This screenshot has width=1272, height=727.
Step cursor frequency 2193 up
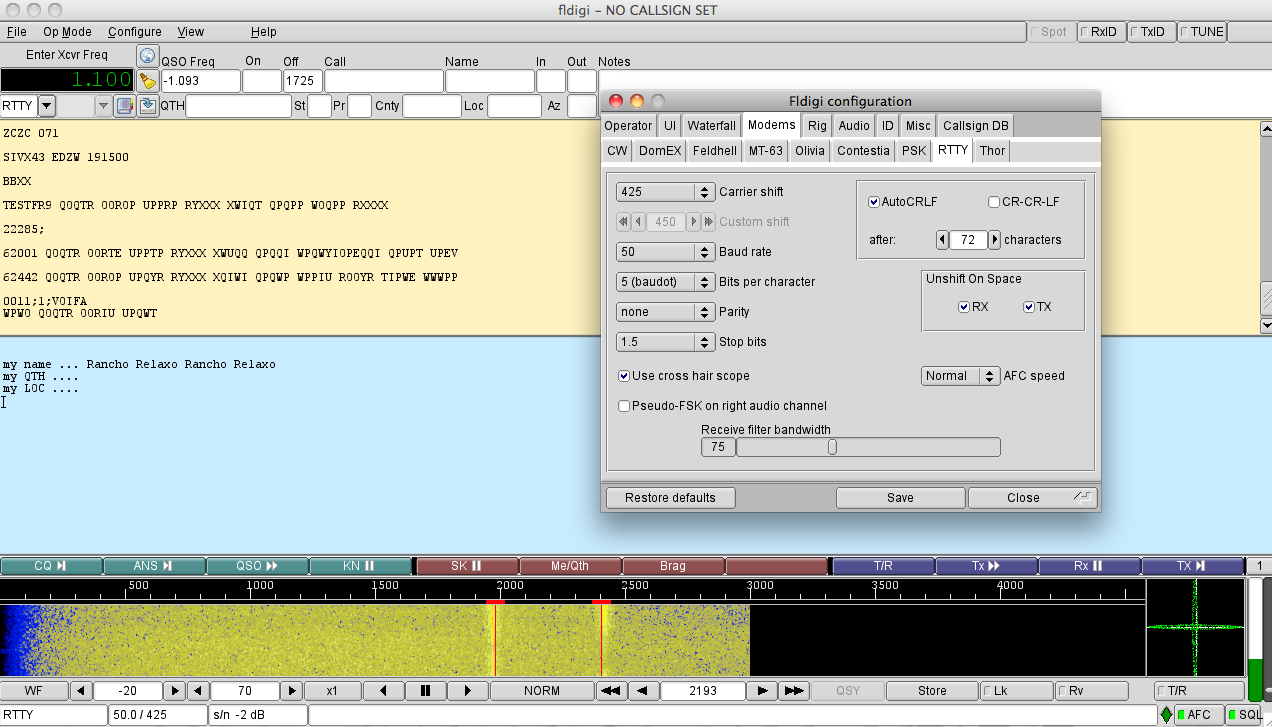[x=763, y=691]
